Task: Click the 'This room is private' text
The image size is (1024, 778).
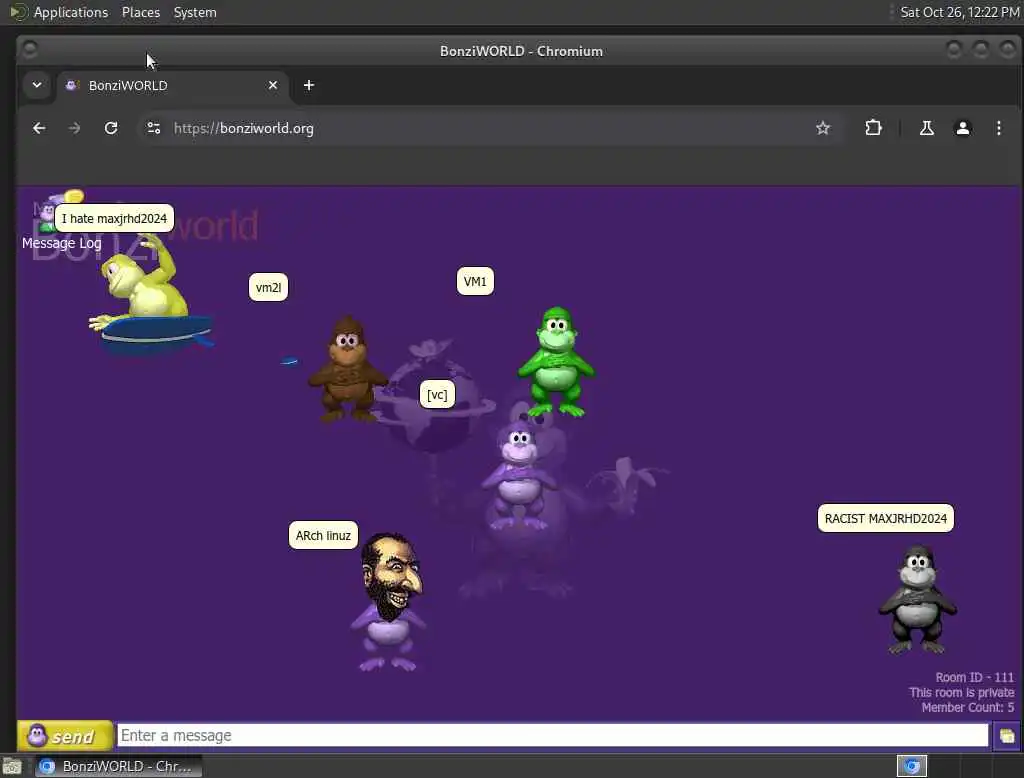Action: pos(961,692)
